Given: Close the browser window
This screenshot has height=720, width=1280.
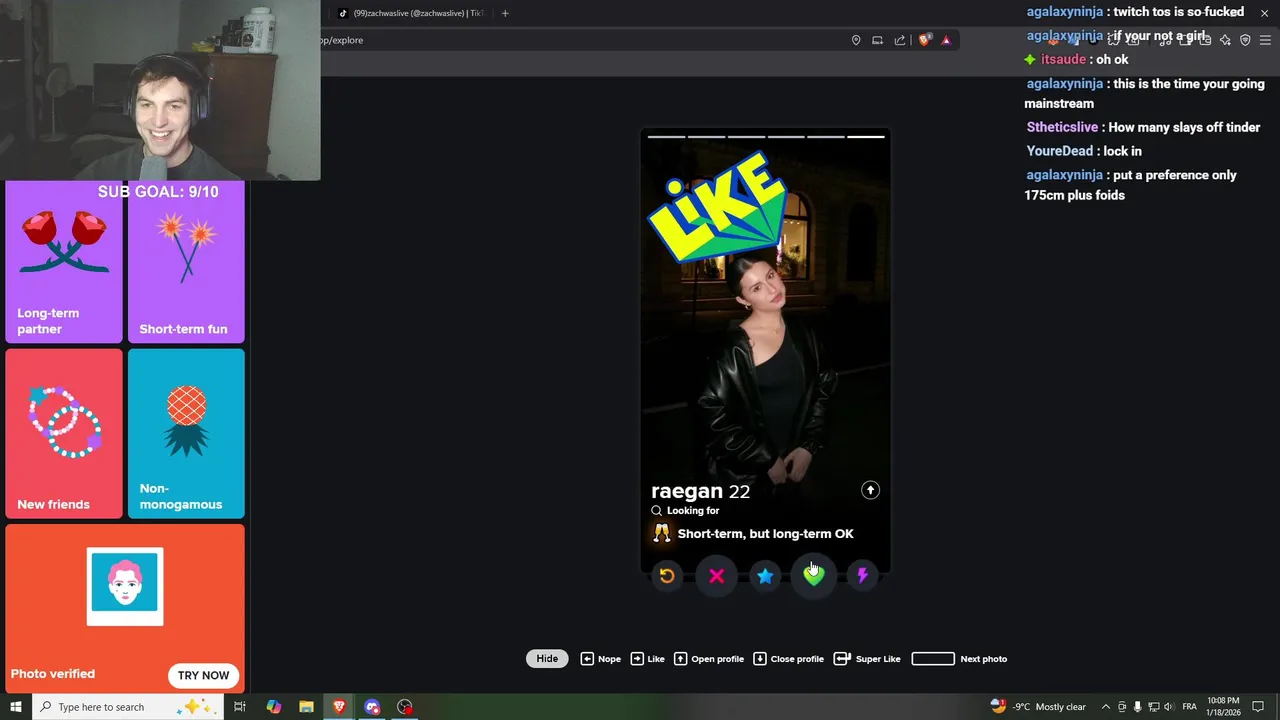Looking at the screenshot, I should coord(1264,12).
